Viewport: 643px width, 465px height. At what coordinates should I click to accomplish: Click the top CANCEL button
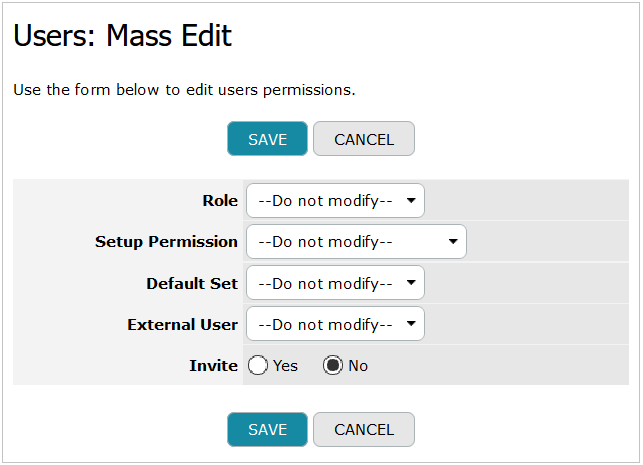(x=364, y=139)
